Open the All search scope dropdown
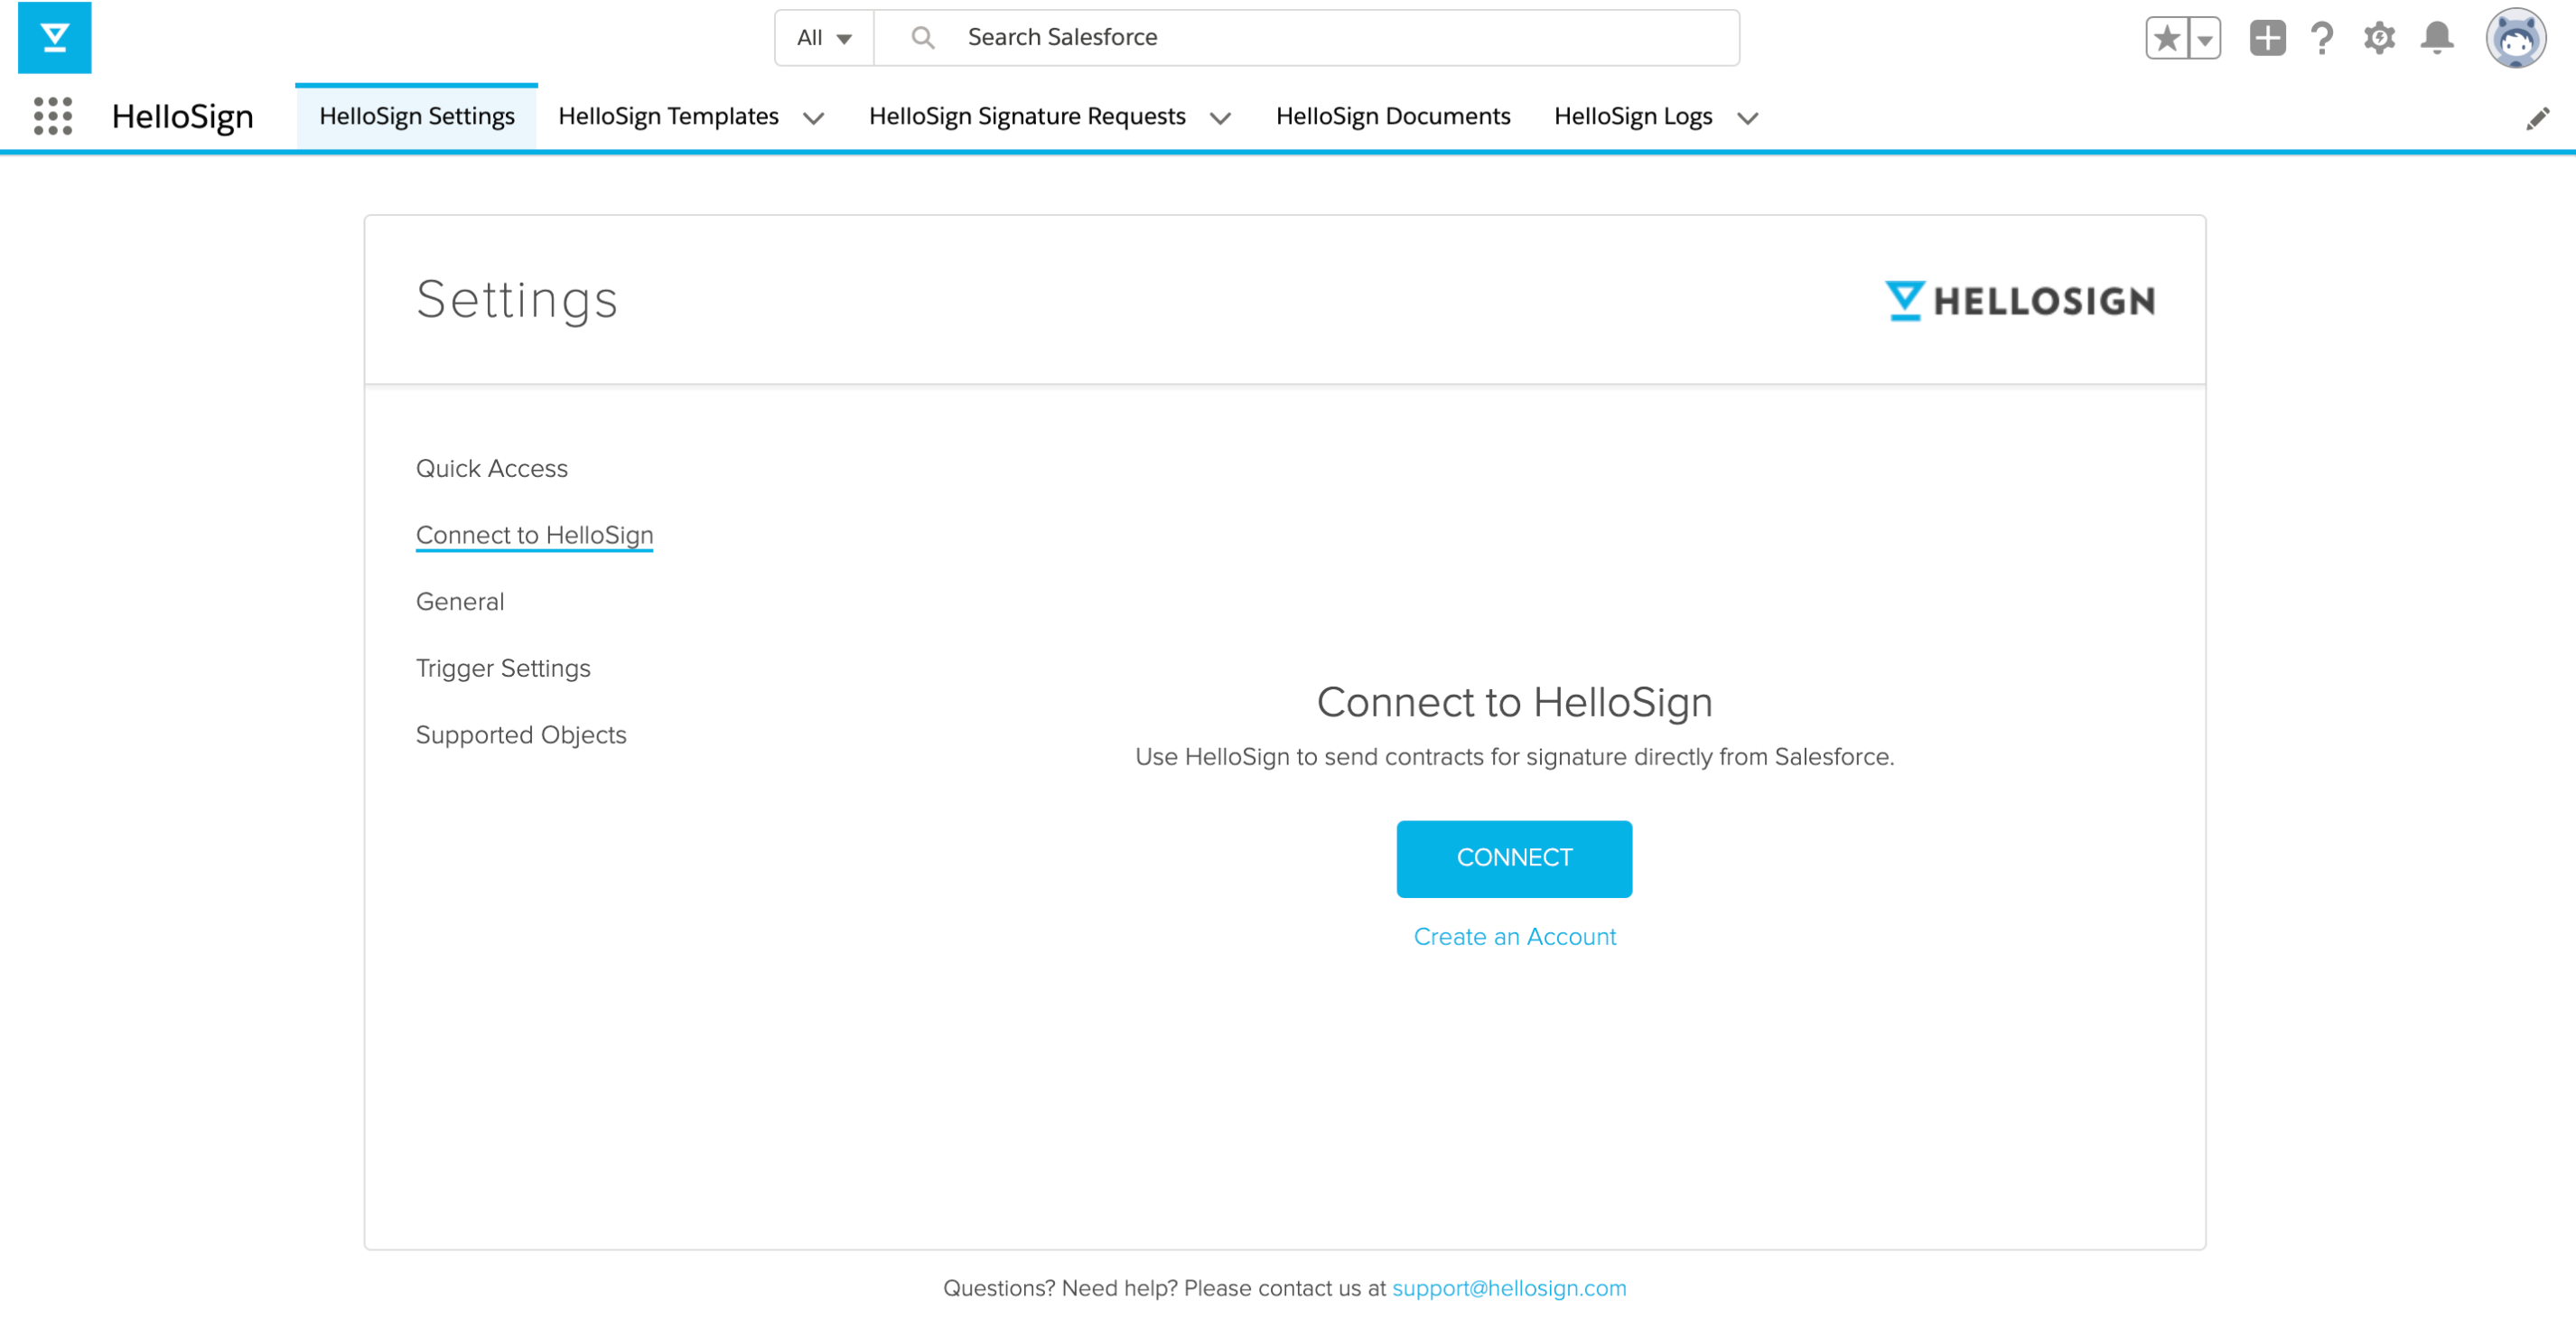 pyautogui.click(x=824, y=38)
